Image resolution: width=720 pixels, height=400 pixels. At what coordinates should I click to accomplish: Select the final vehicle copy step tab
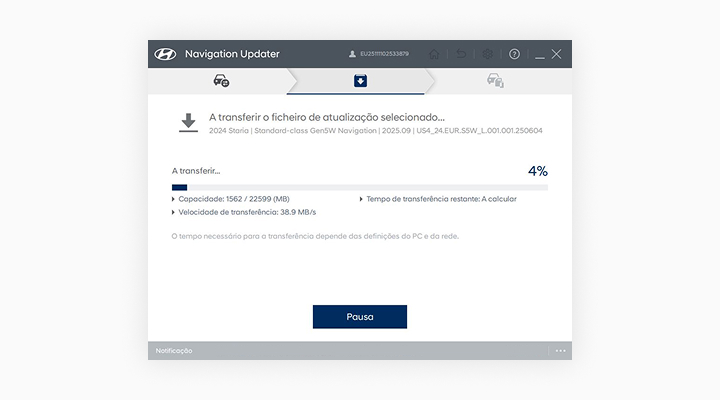(495, 81)
